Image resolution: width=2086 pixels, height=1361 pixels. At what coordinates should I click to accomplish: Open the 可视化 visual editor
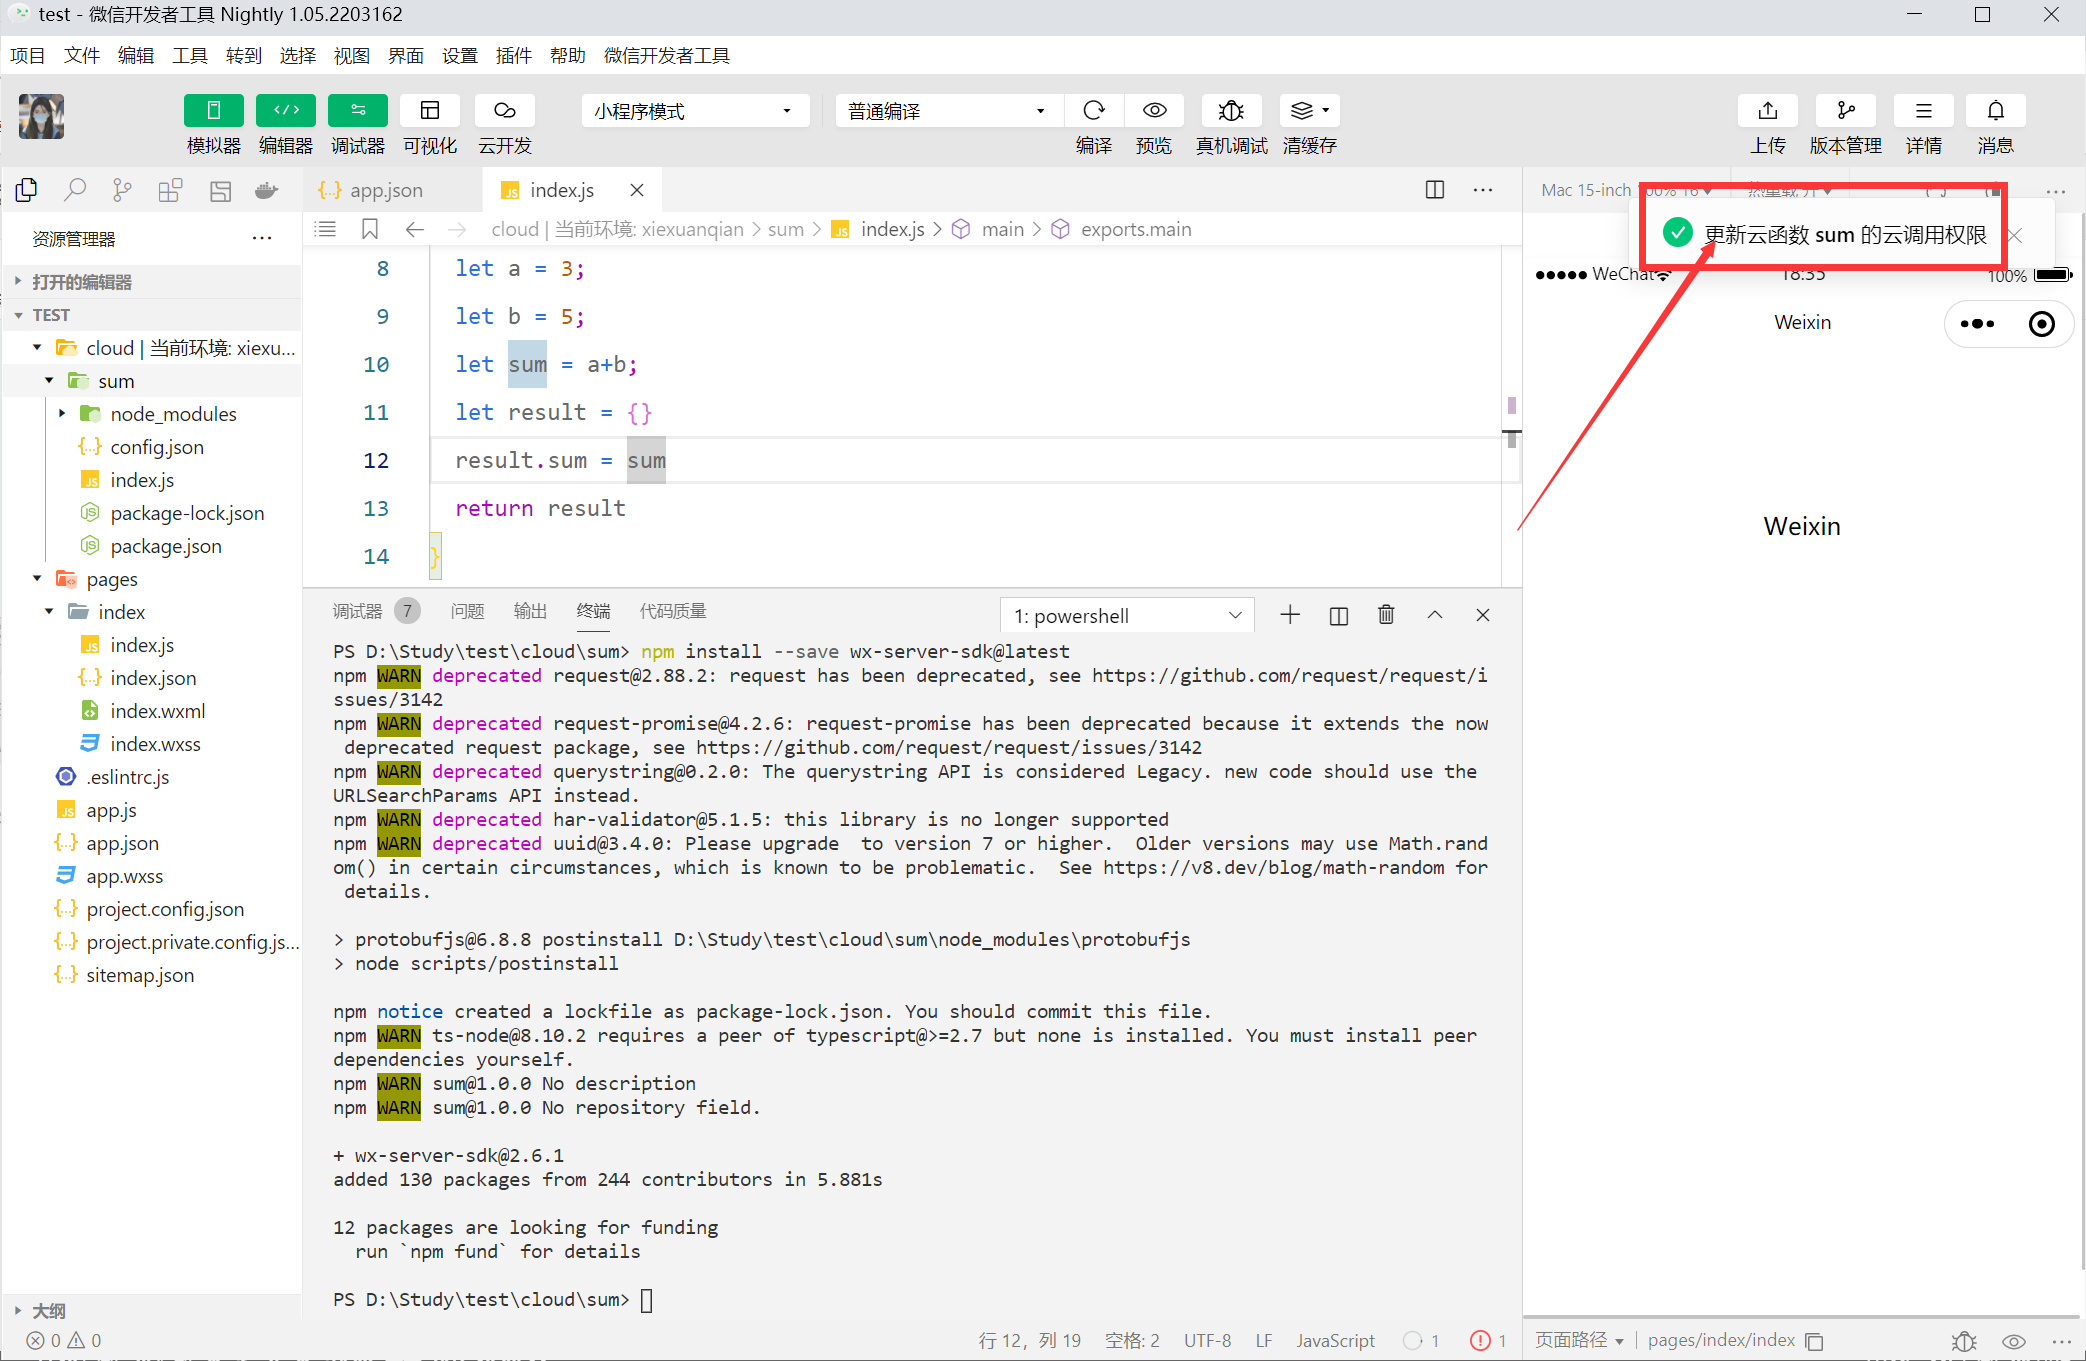coord(430,110)
